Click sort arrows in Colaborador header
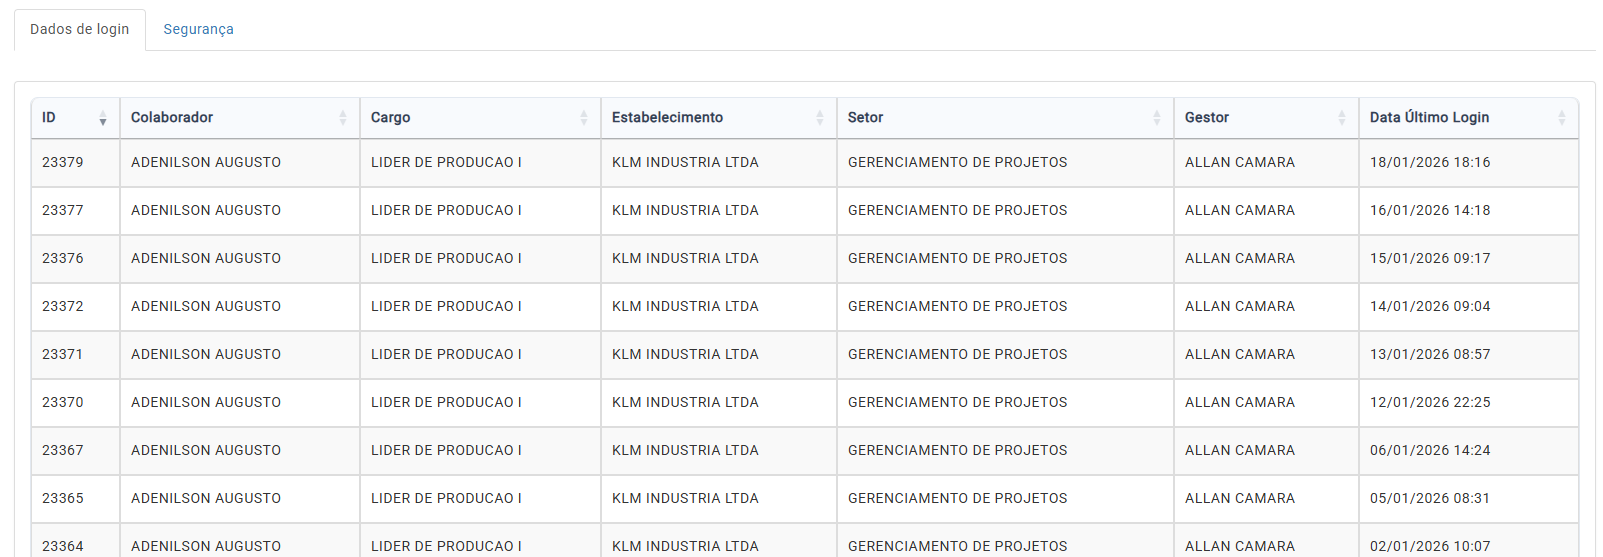 pos(343,118)
